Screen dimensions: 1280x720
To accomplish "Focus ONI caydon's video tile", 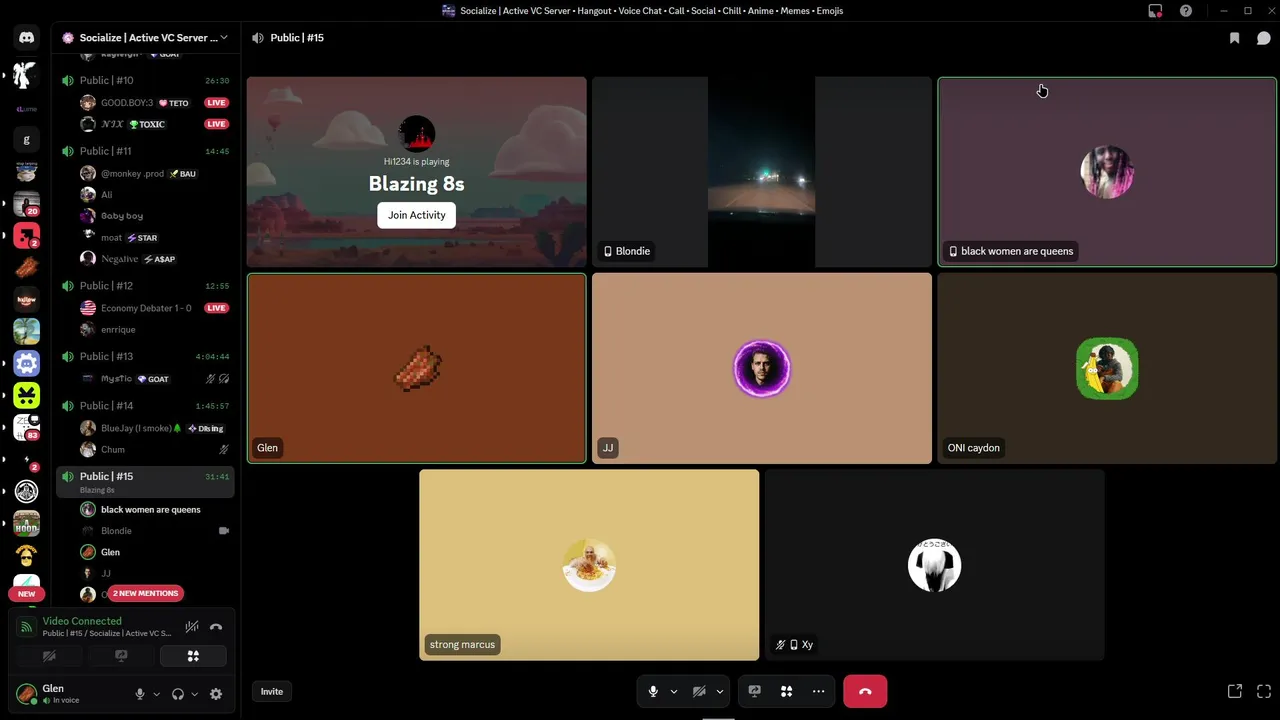I will point(1107,368).
